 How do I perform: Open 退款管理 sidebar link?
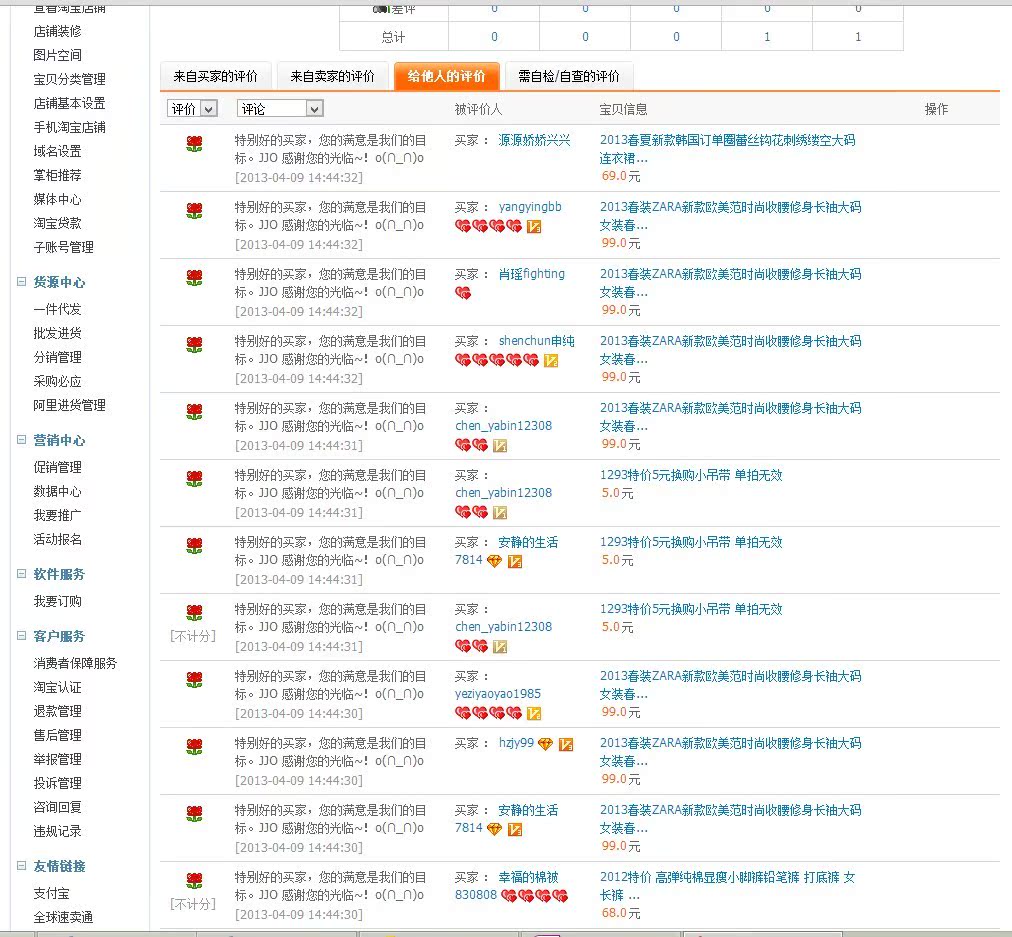coord(57,711)
